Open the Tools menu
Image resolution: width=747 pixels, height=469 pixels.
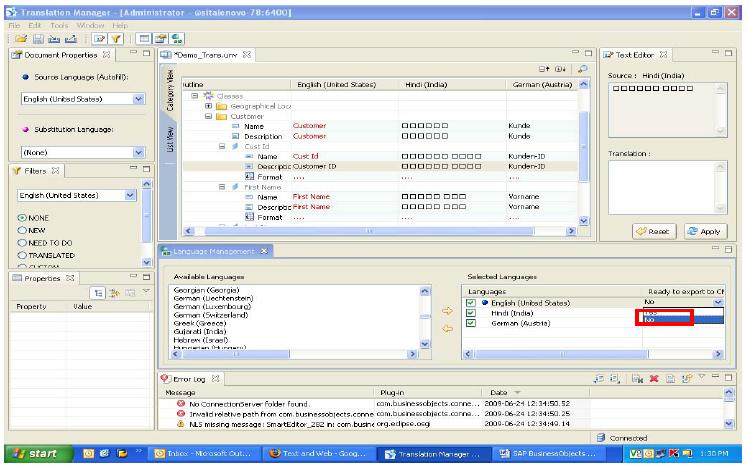(59, 25)
